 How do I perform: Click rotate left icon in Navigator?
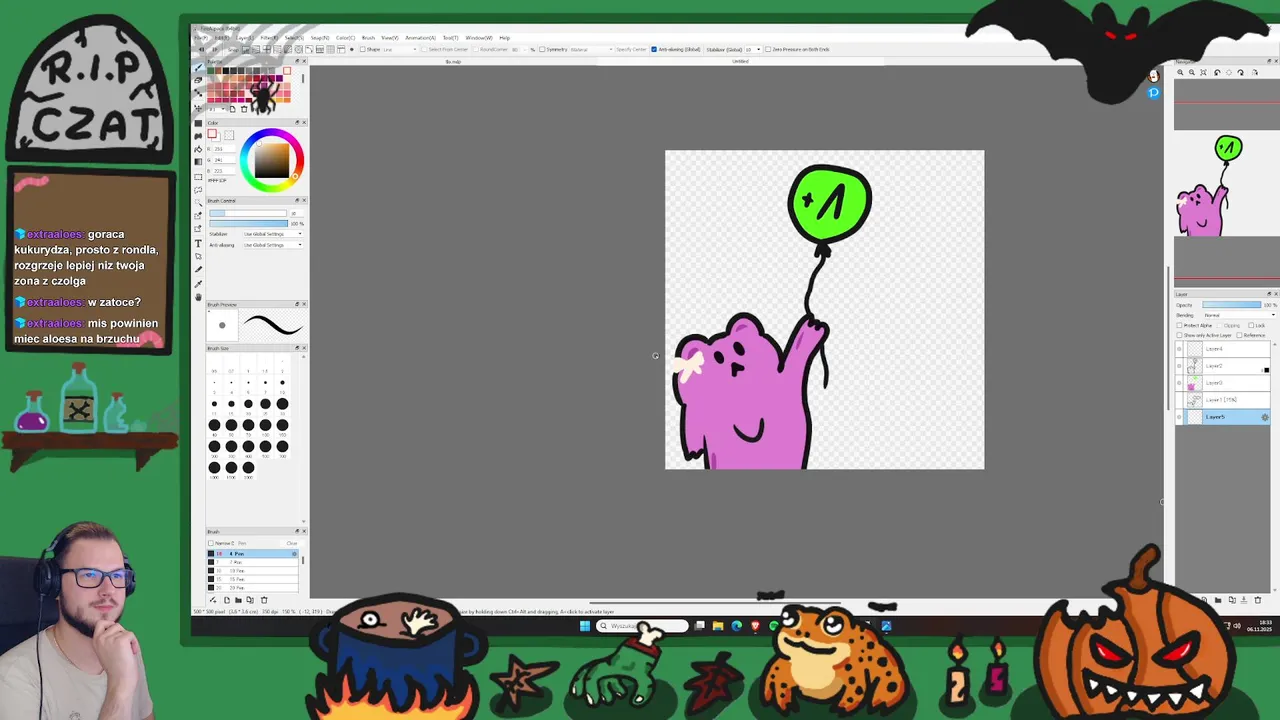pos(1217,72)
